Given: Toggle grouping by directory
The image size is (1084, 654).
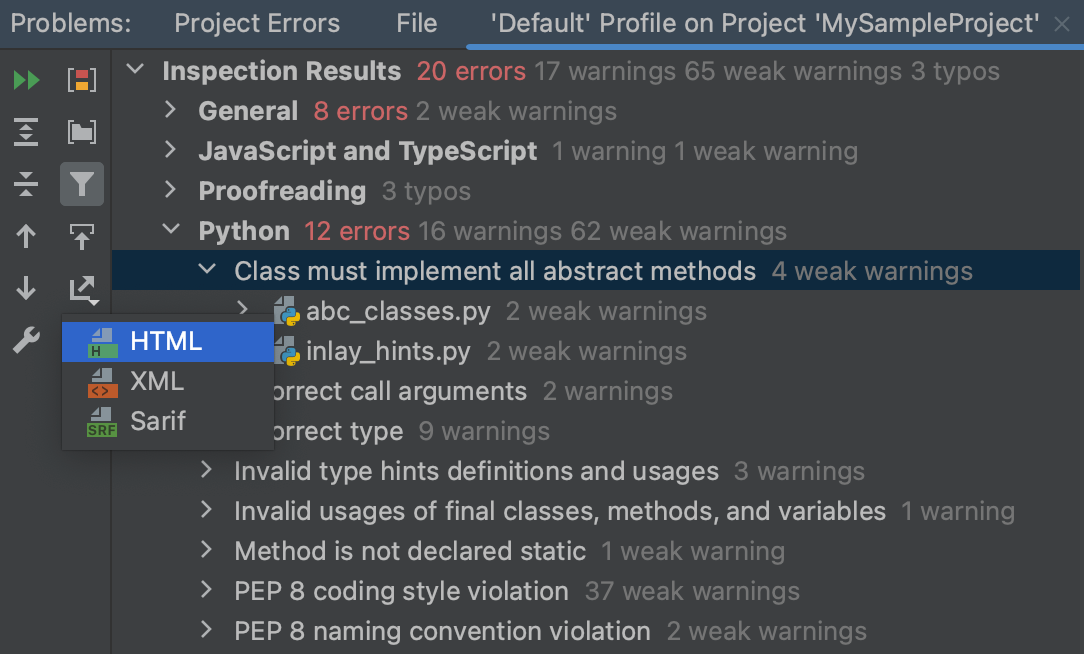Looking at the screenshot, I should coord(82,131).
